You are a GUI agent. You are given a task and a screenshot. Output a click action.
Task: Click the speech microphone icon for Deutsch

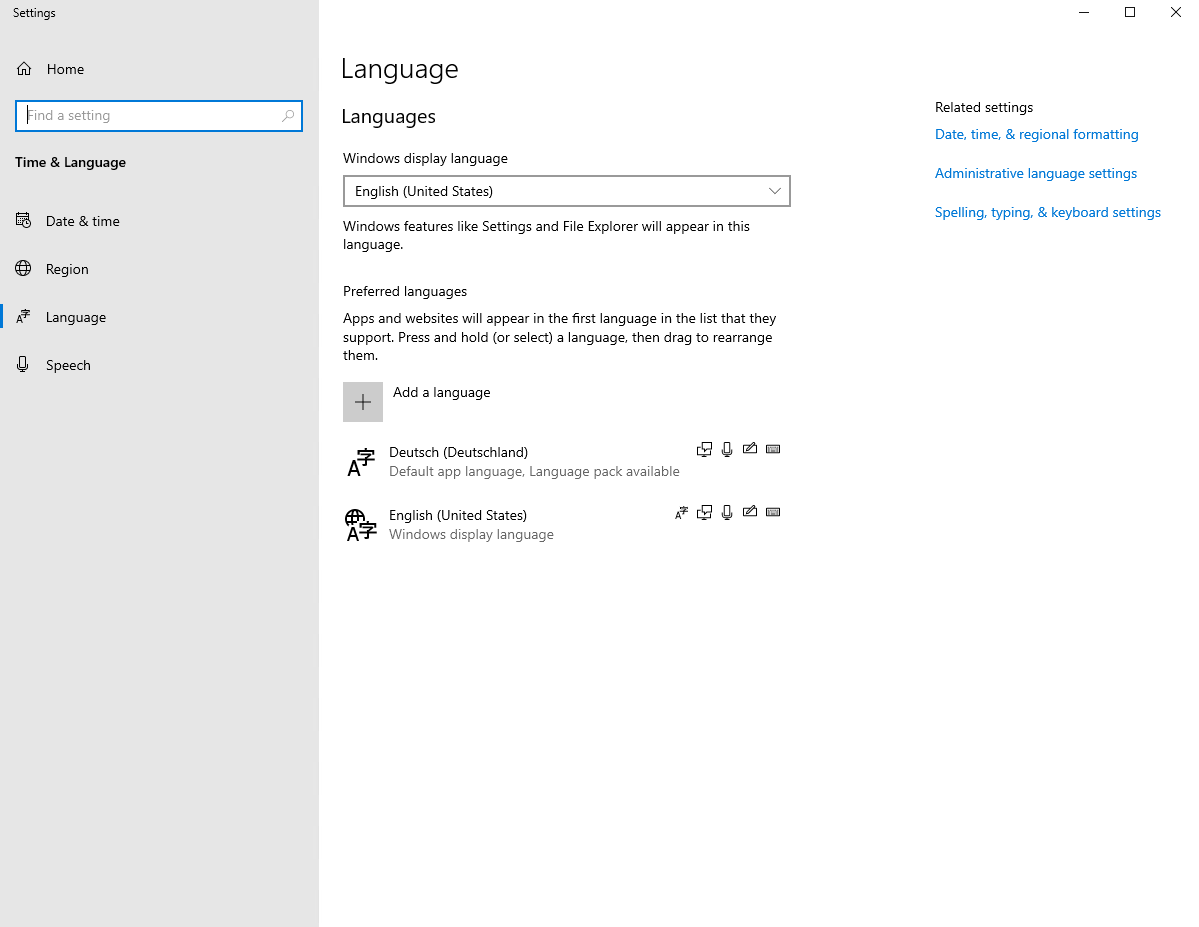point(727,449)
